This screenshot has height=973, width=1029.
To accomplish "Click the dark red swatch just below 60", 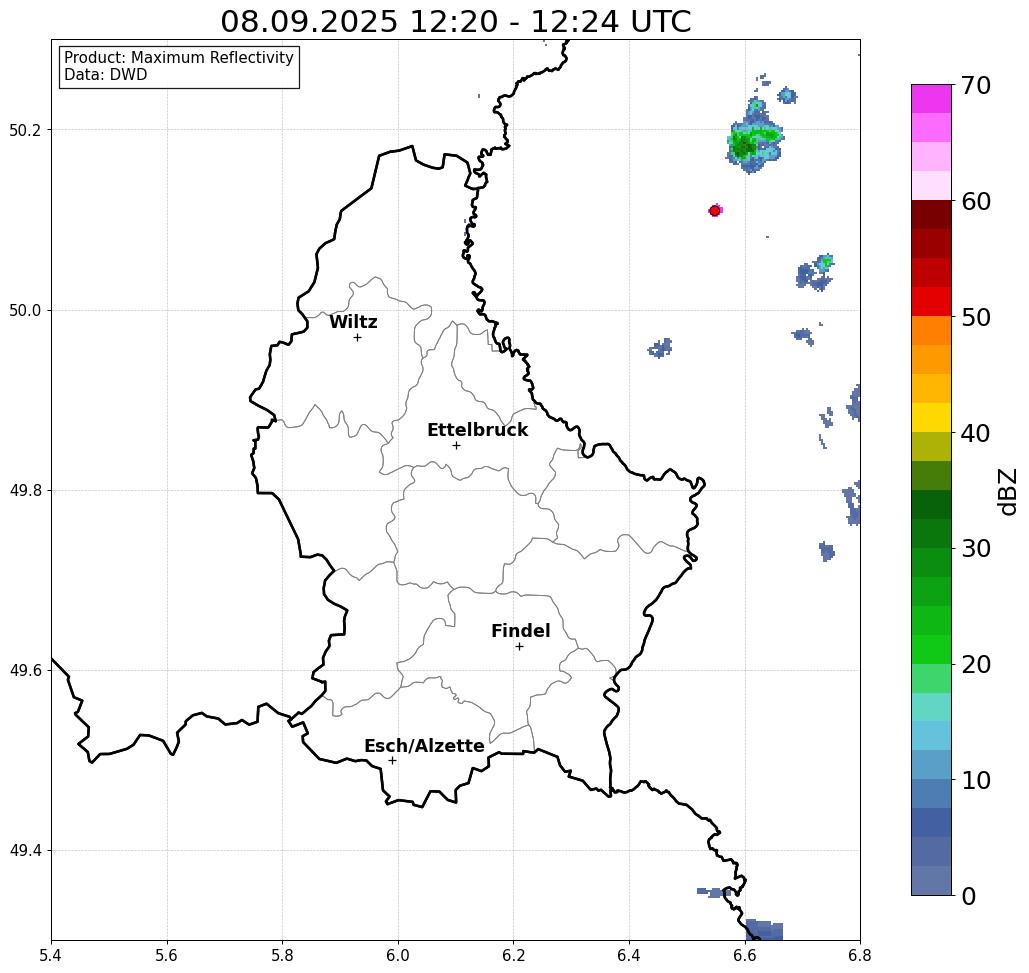I will 931,215.
